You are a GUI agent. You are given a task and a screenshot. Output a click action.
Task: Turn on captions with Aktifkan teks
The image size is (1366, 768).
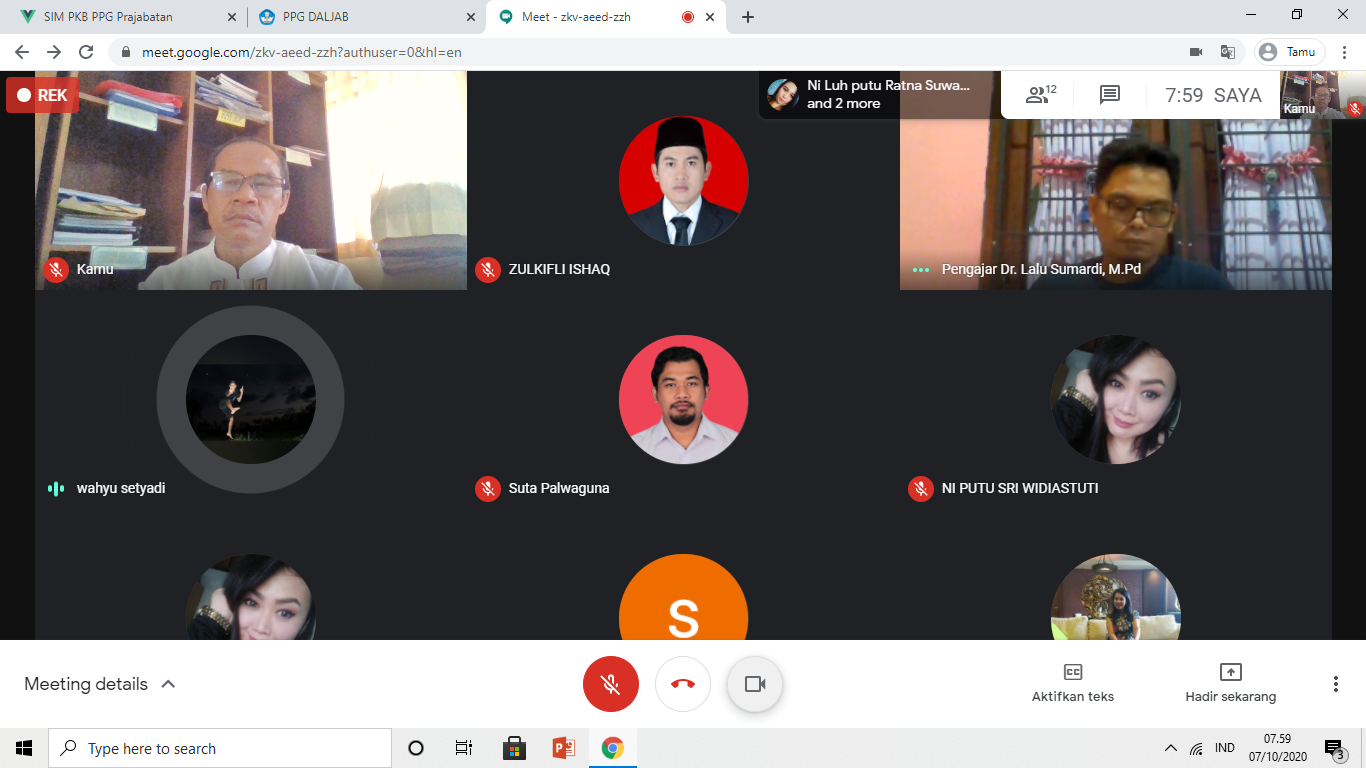pos(1073,683)
